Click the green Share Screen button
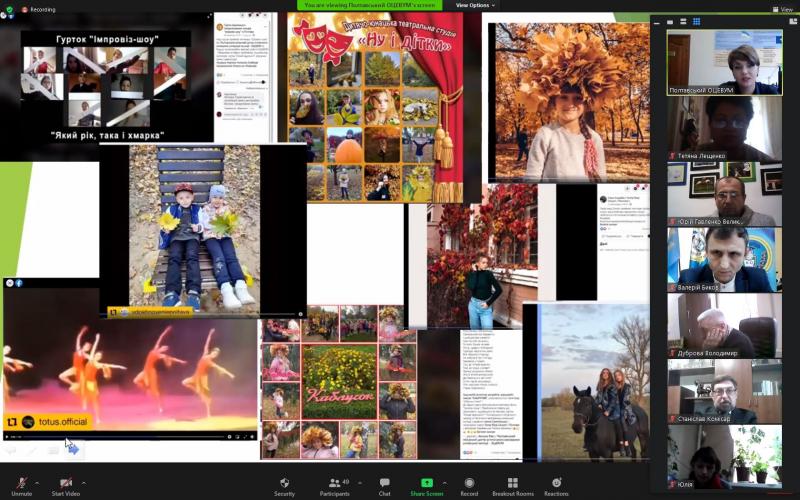Image resolution: width=800 pixels, height=500 pixels. (427, 486)
